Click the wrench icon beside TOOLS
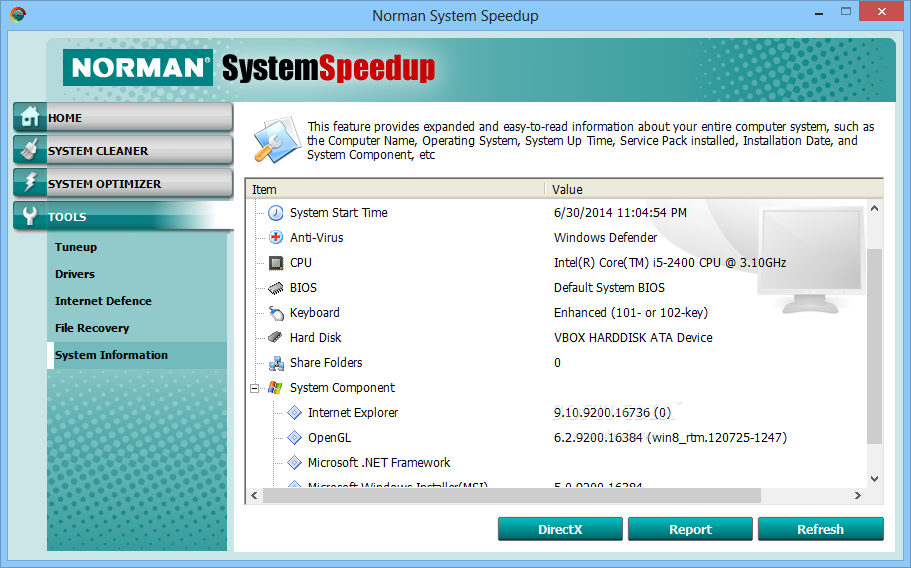The width and height of the screenshot is (911, 568). [x=29, y=215]
